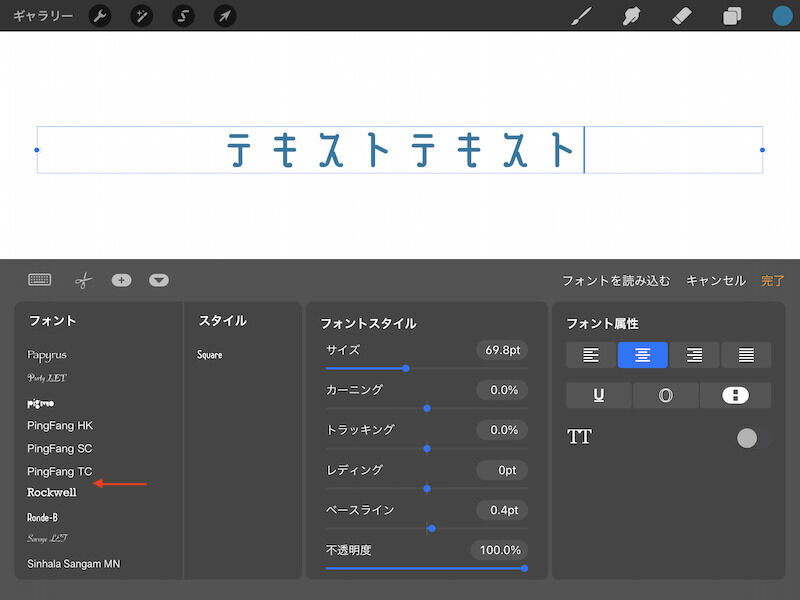Viewport: 800px width, 600px height.
Task: Choose the Papyrus font
Action: 47,355
